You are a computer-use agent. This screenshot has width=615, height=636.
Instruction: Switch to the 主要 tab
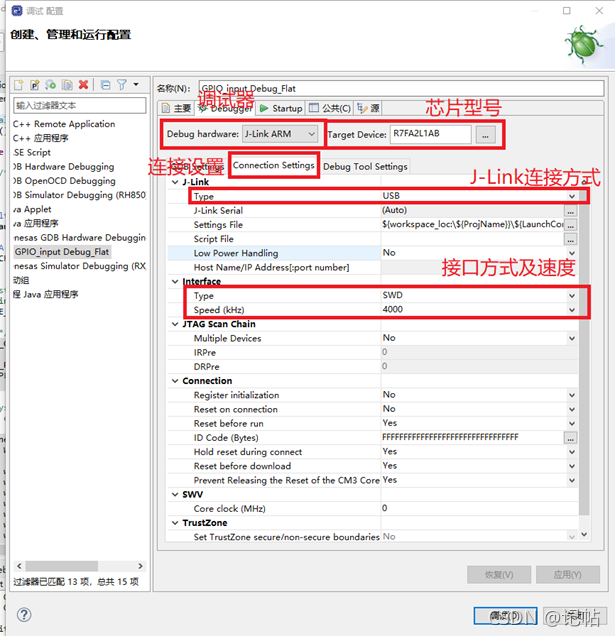tap(176, 108)
